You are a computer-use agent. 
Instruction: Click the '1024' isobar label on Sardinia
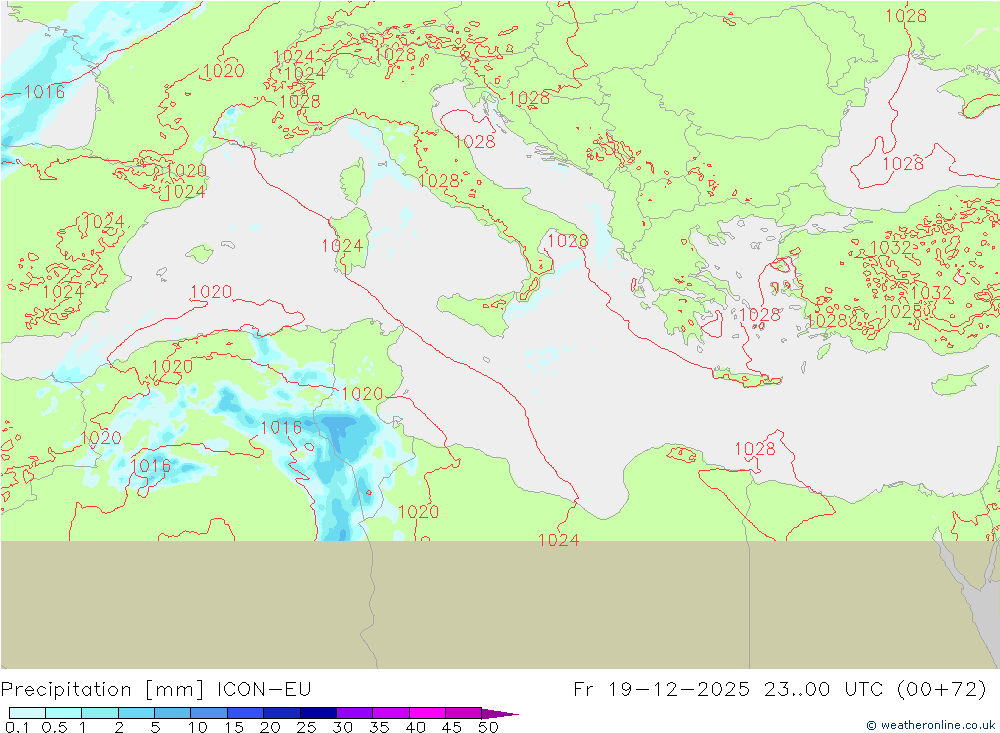tap(342, 246)
